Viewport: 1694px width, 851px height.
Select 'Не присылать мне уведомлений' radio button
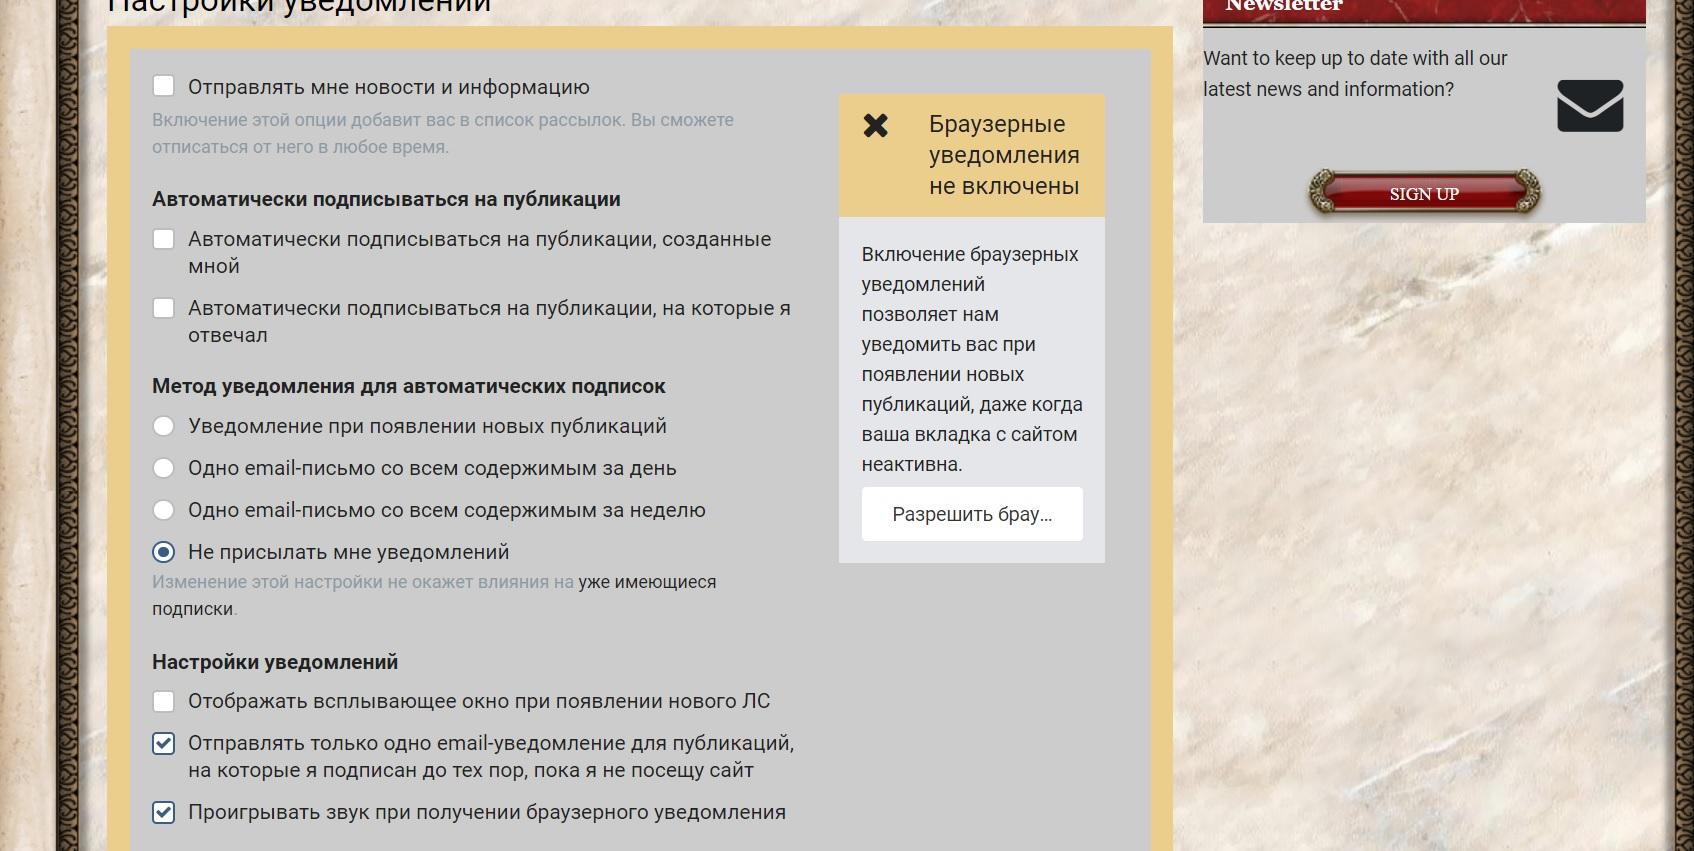[x=164, y=553]
